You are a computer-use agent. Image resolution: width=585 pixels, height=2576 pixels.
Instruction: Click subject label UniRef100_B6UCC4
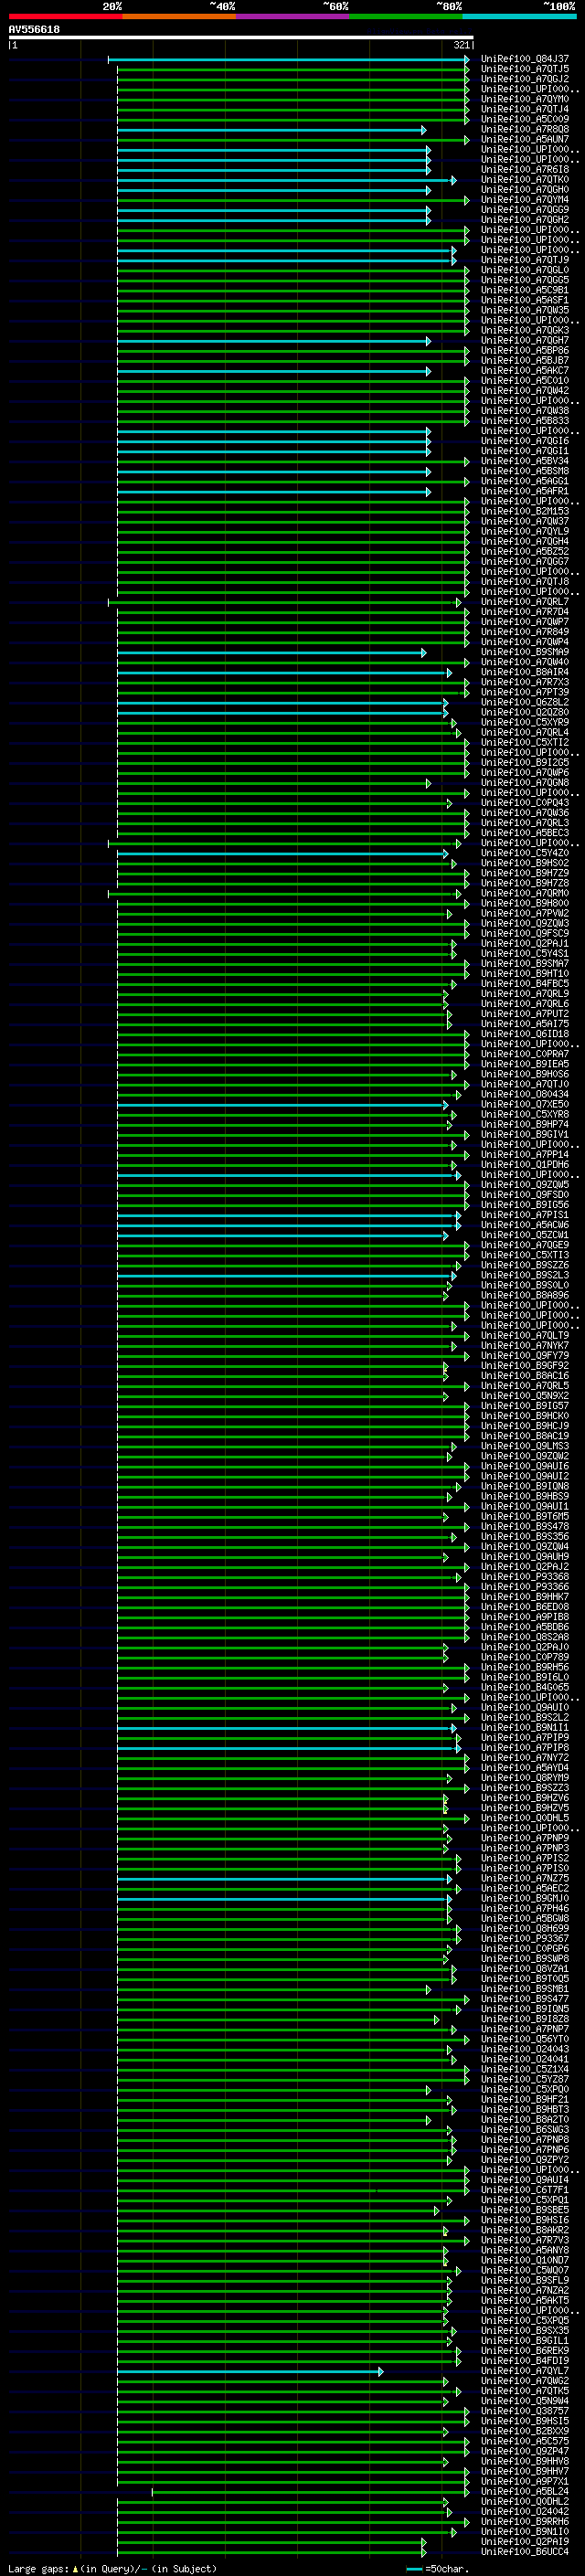click(x=525, y=2551)
